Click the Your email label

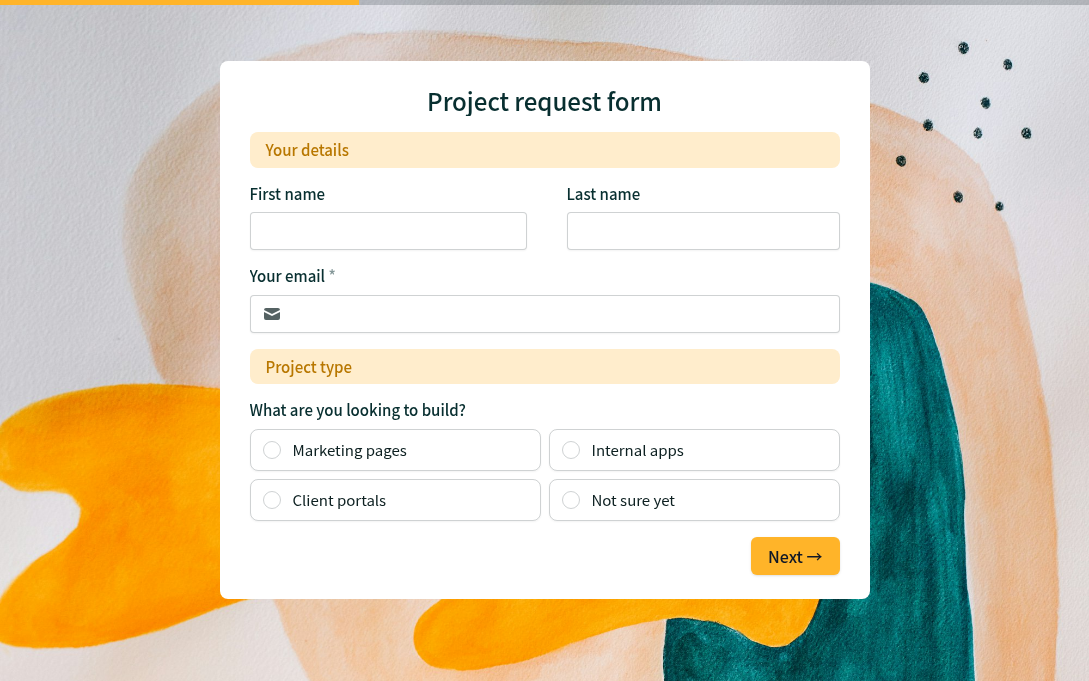pos(287,276)
